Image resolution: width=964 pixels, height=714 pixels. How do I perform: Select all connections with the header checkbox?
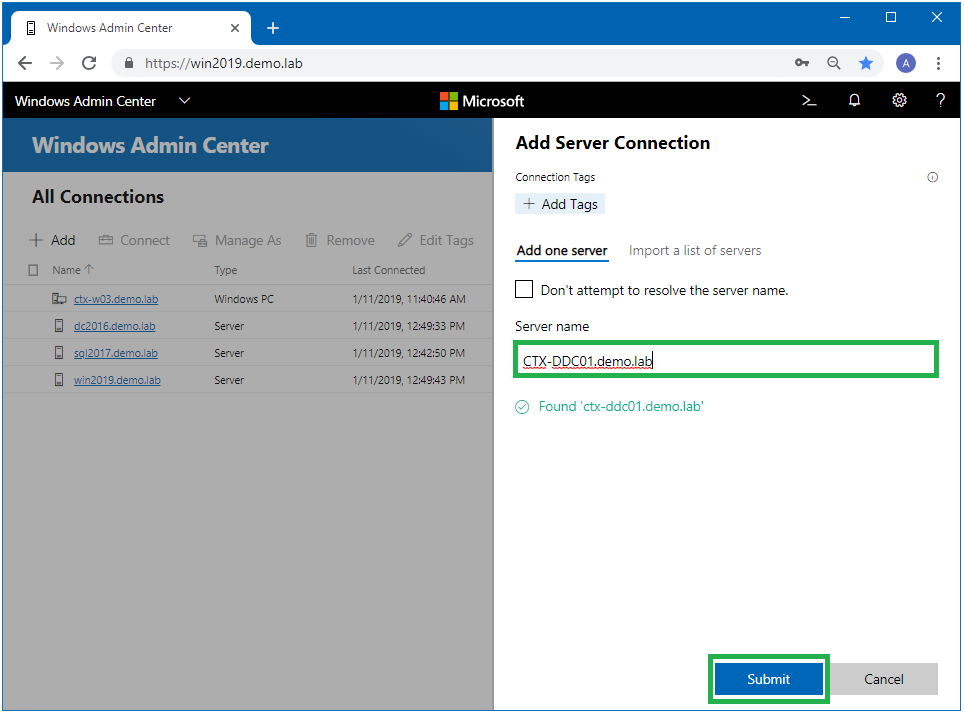(x=33, y=269)
